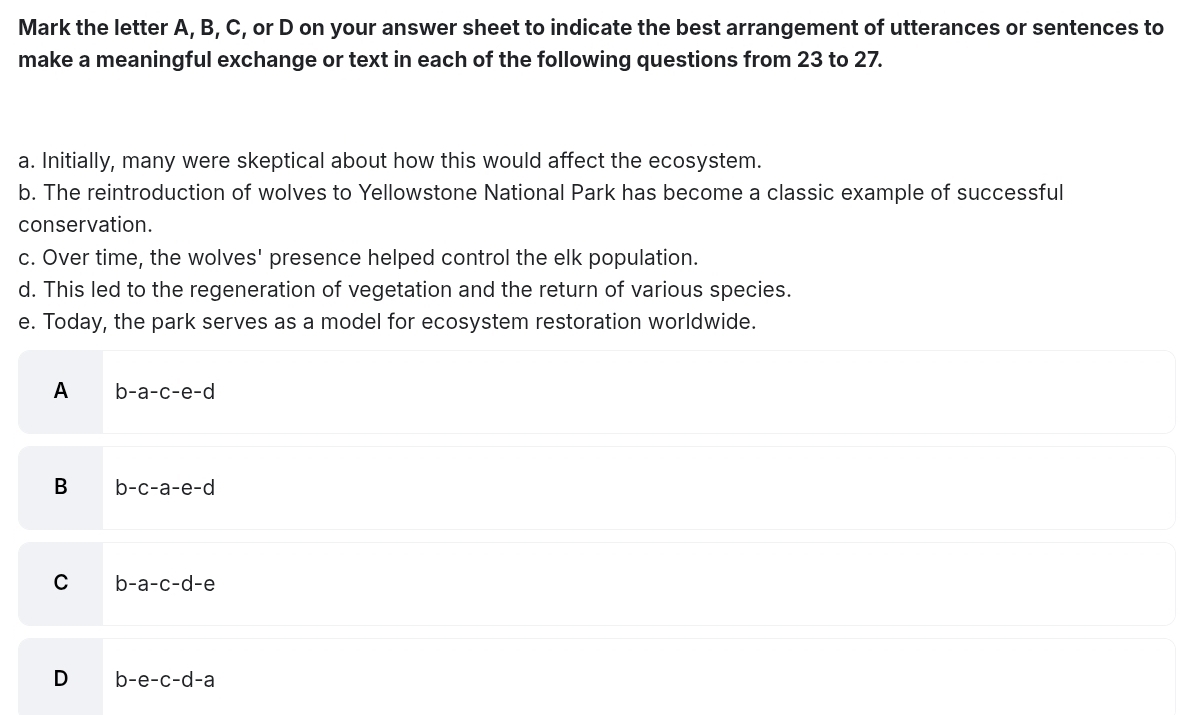The width and height of the screenshot is (1194, 715).
Task: Pick the answer option D badge
Action: pyautogui.click(x=61, y=679)
